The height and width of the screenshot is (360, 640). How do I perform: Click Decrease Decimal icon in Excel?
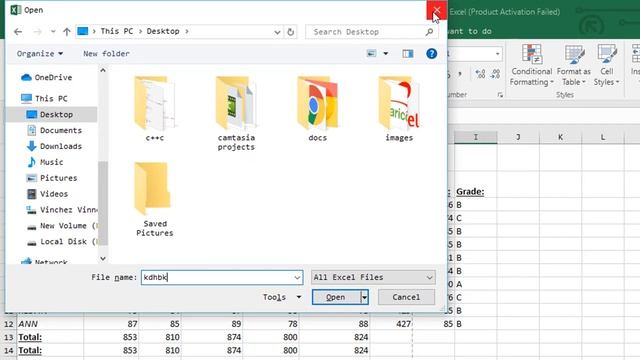[x=495, y=73]
